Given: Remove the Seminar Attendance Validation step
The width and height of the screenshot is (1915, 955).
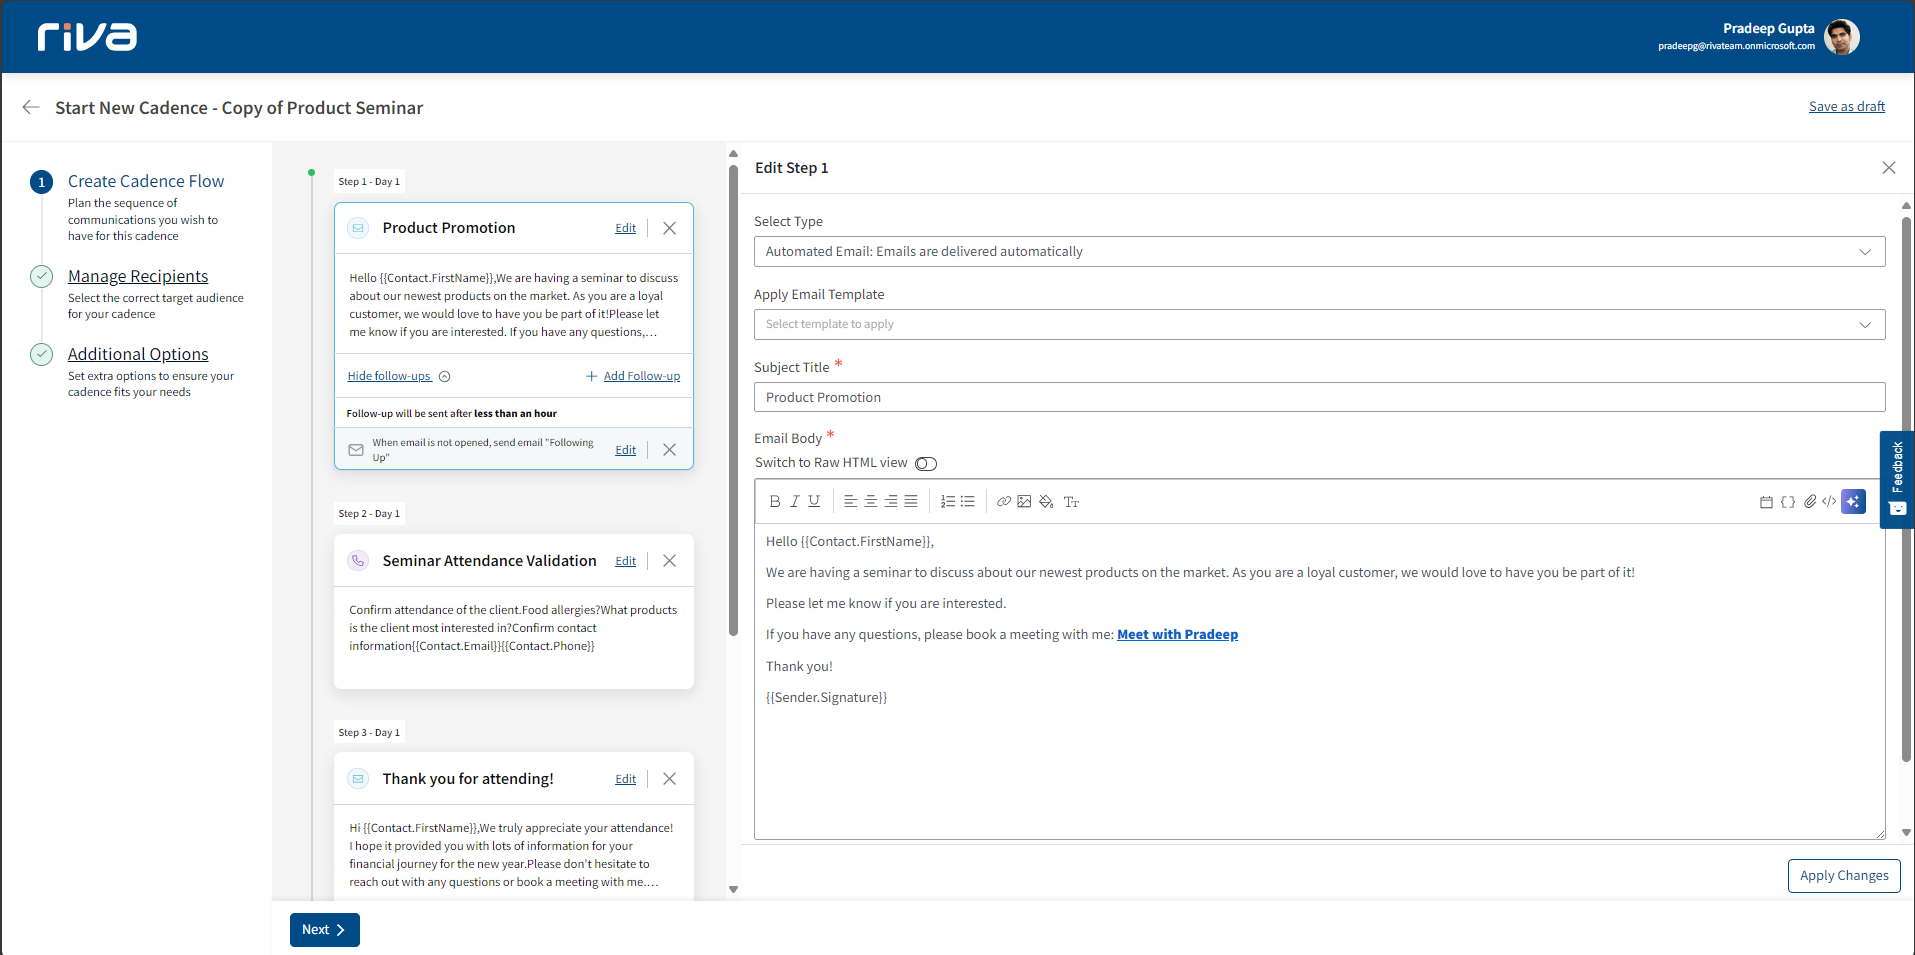Looking at the screenshot, I should click(670, 561).
